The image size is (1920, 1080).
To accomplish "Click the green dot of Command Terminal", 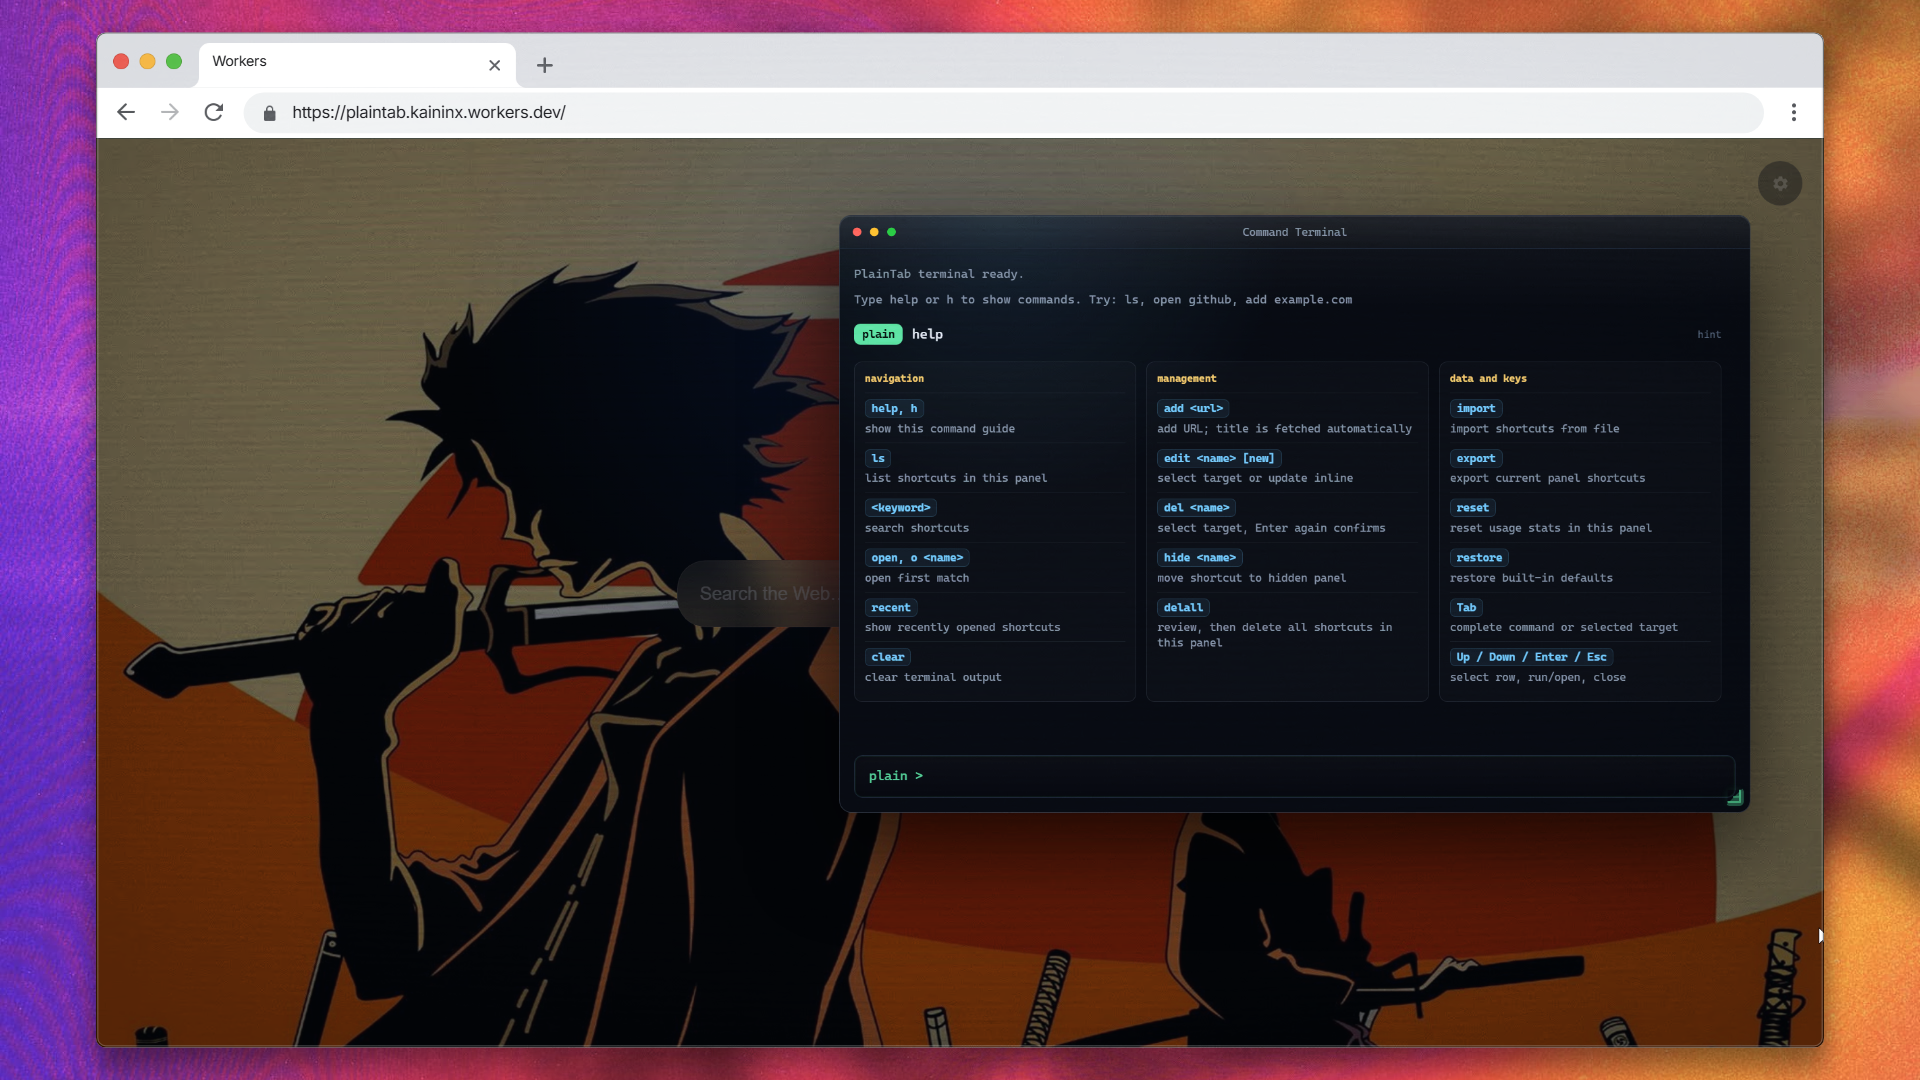I will coord(891,232).
